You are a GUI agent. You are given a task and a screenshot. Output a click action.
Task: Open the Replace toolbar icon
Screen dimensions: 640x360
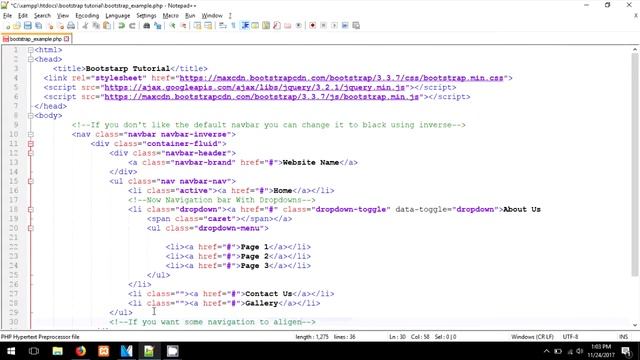click(x=158, y=26)
